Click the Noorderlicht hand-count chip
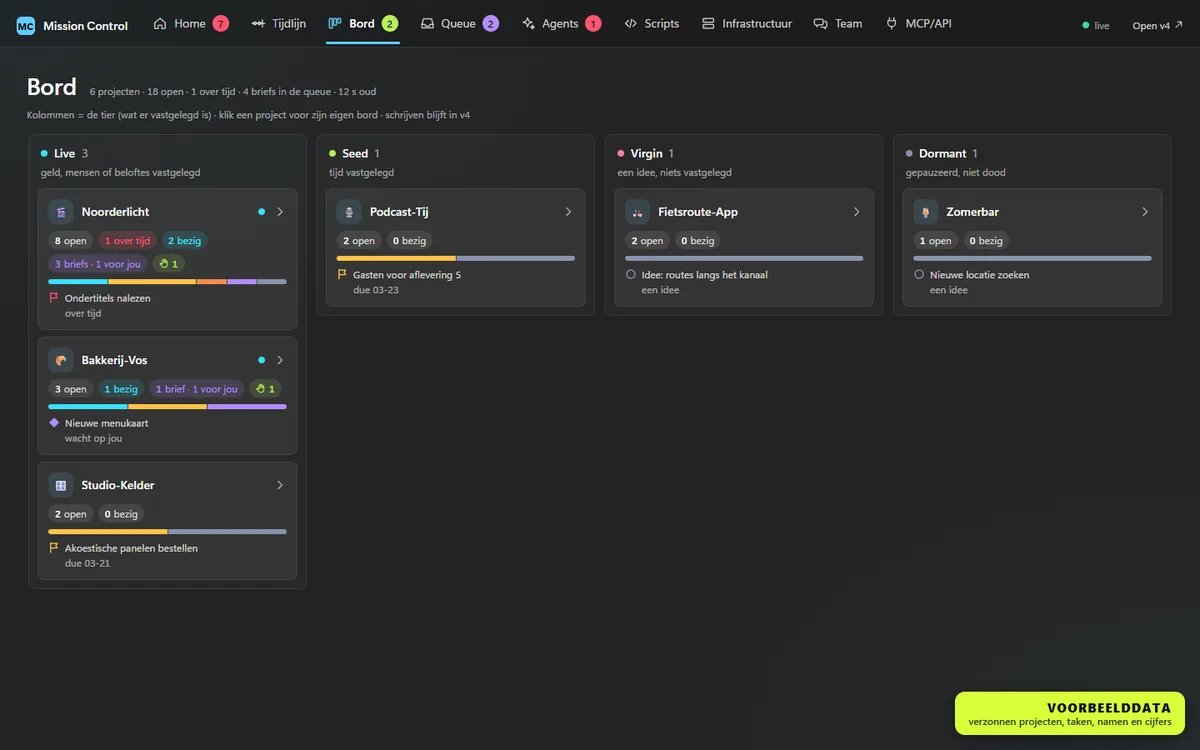The image size is (1200, 750). point(168,264)
